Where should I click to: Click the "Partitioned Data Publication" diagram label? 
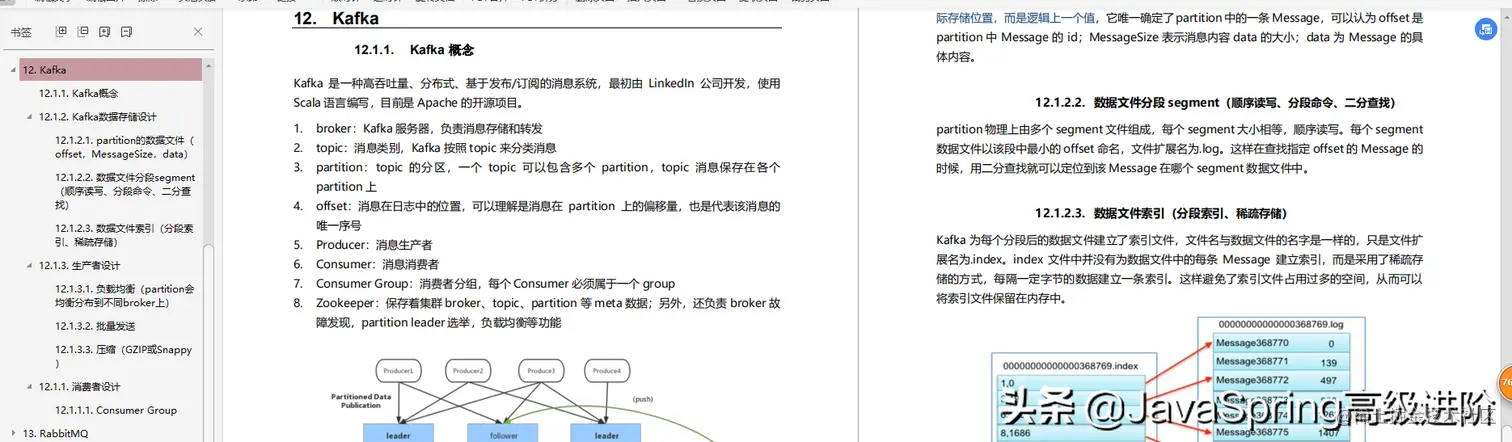click(361, 401)
